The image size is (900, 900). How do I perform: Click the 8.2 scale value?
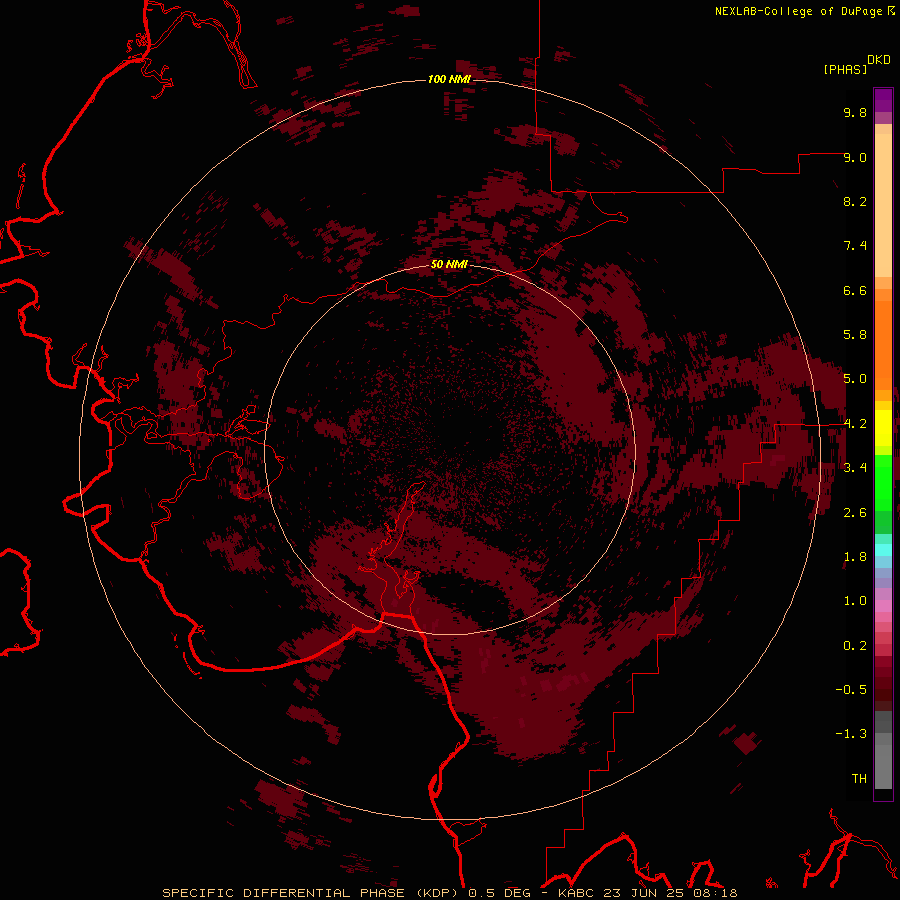click(x=855, y=201)
